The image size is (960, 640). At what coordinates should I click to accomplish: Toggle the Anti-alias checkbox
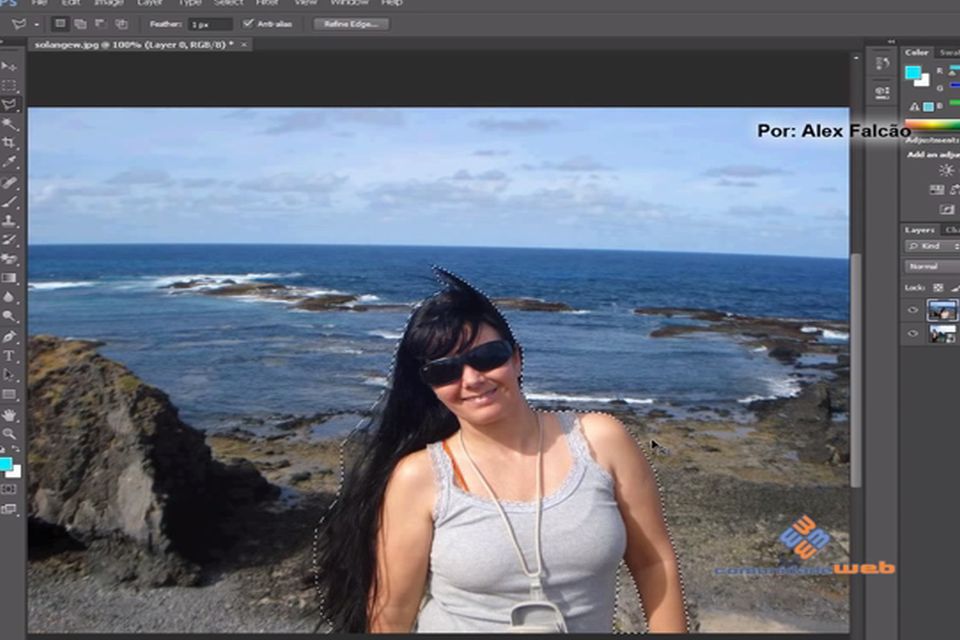[248, 23]
